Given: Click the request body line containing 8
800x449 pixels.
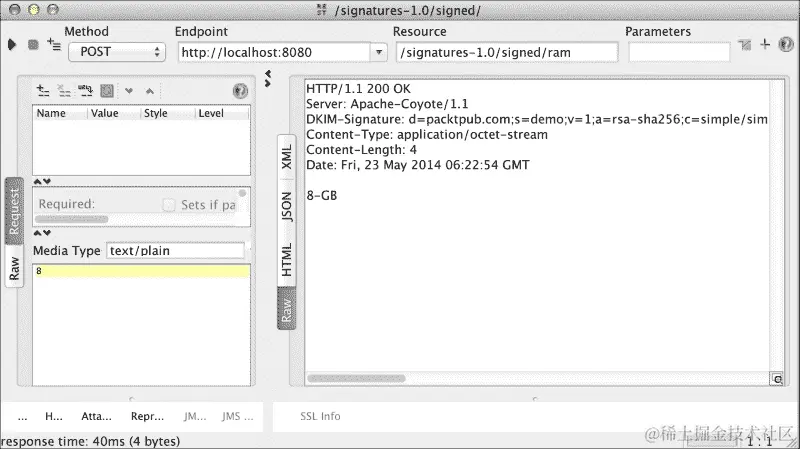Looking at the screenshot, I should click(x=141, y=271).
